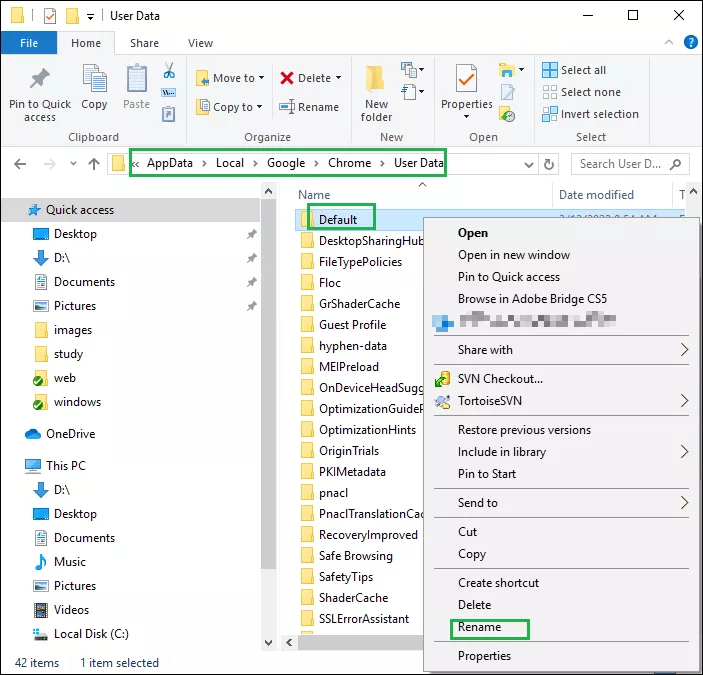Image resolution: width=703 pixels, height=675 pixels.
Task: Open the address bar history dropdown
Action: point(529,165)
